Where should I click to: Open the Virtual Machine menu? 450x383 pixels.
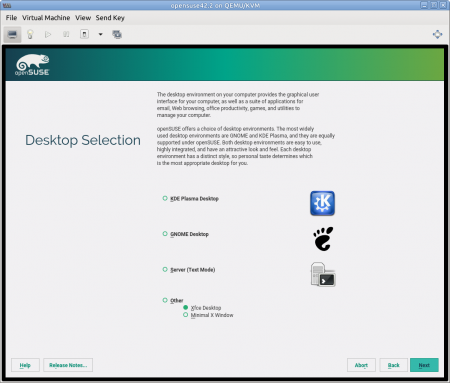click(46, 18)
